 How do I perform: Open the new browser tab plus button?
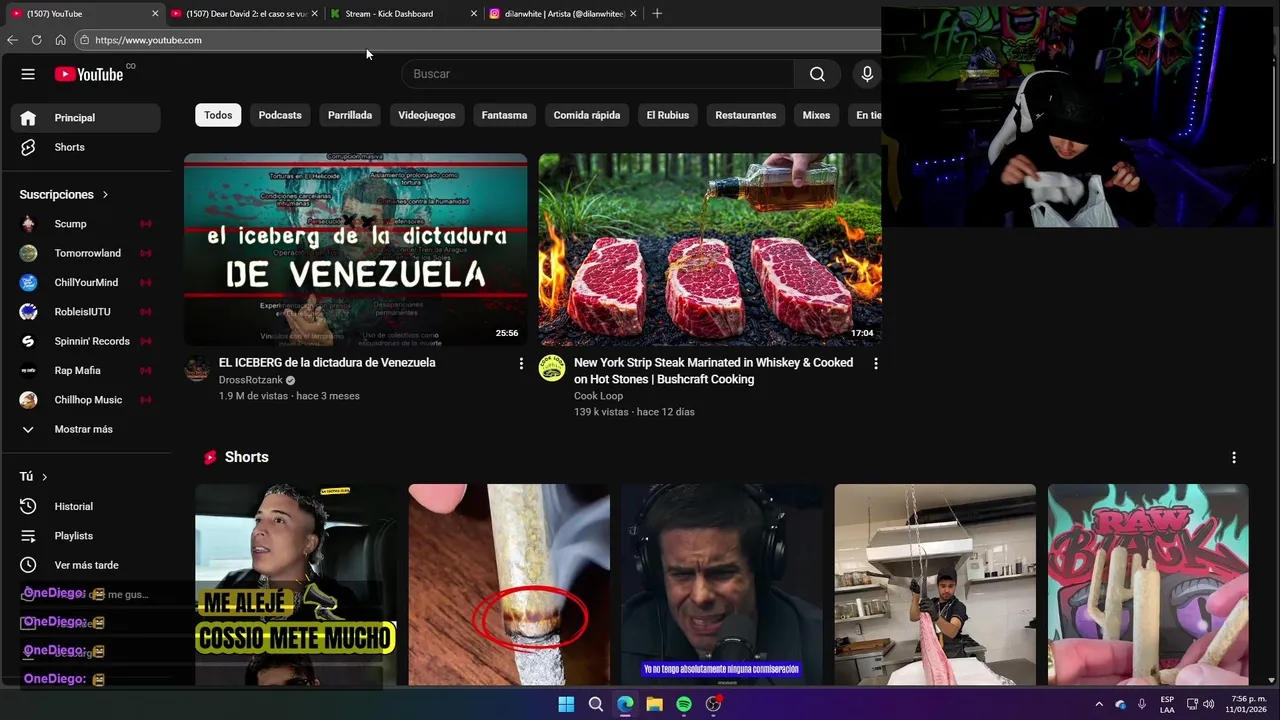(x=657, y=14)
